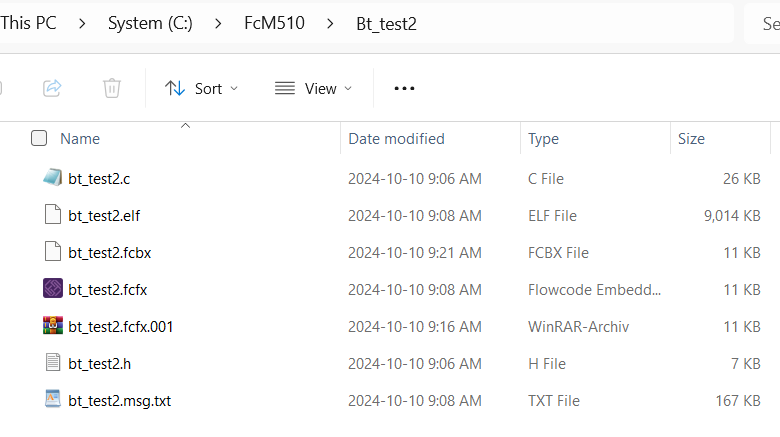Screen dimensions: 780x437
Task: Go to the FcM510 folder breadcrumb
Action: point(273,23)
